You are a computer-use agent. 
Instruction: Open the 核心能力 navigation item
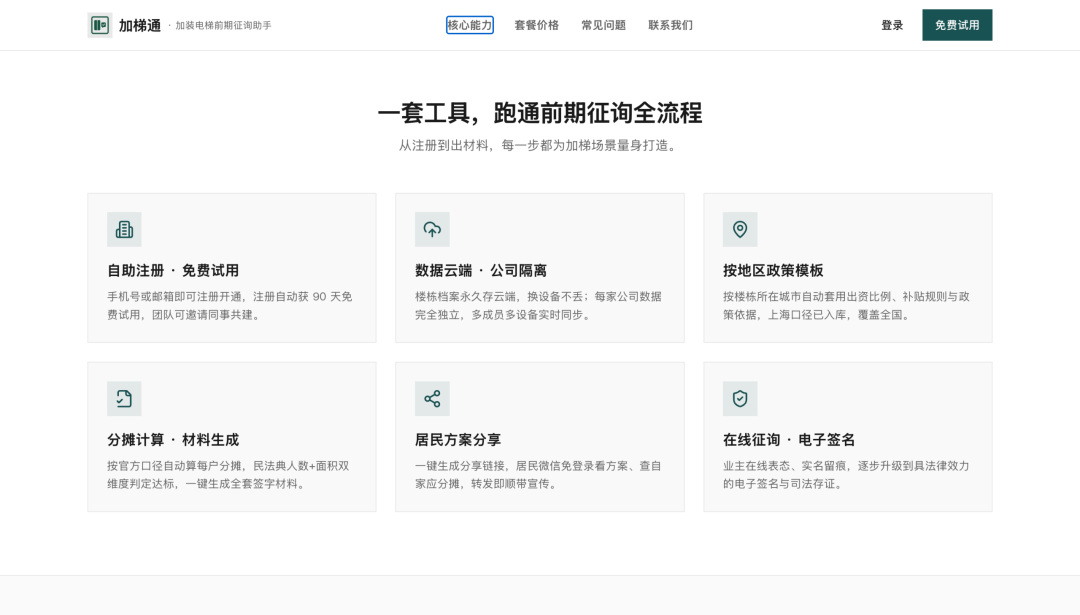pyautogui.click(x=470, y=25)
